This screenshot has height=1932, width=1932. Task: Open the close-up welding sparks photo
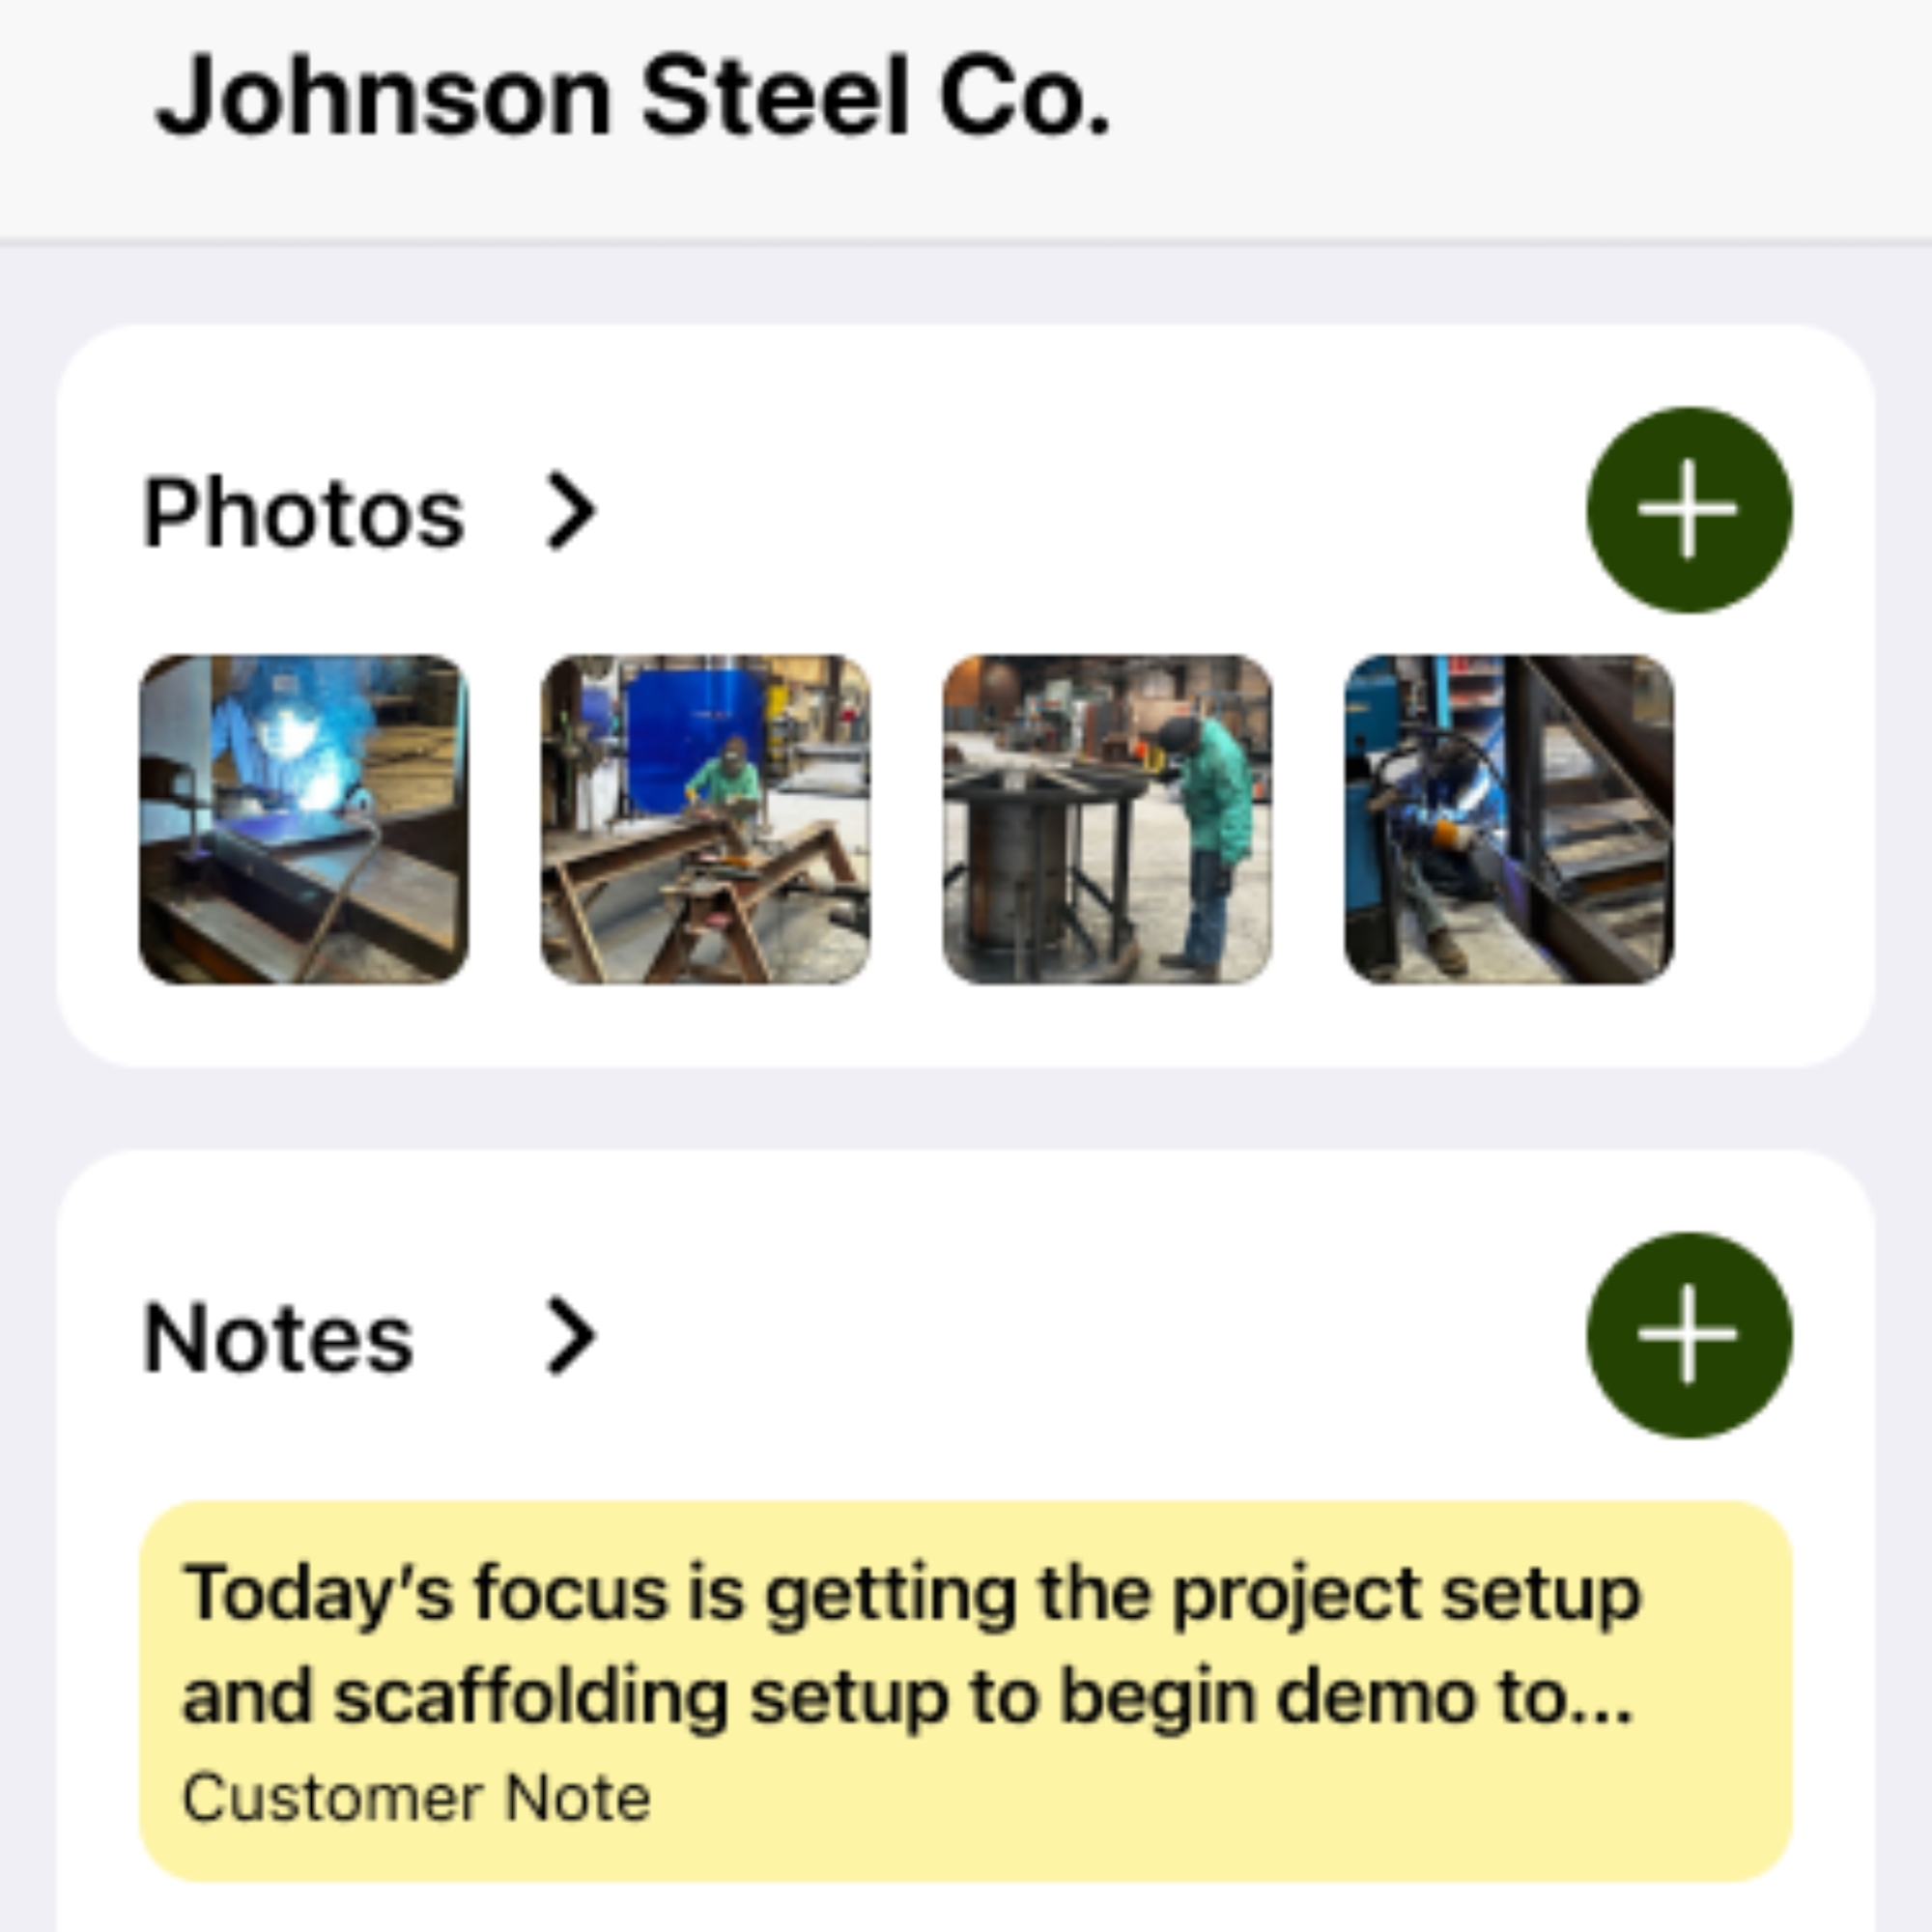click(303, 819)
